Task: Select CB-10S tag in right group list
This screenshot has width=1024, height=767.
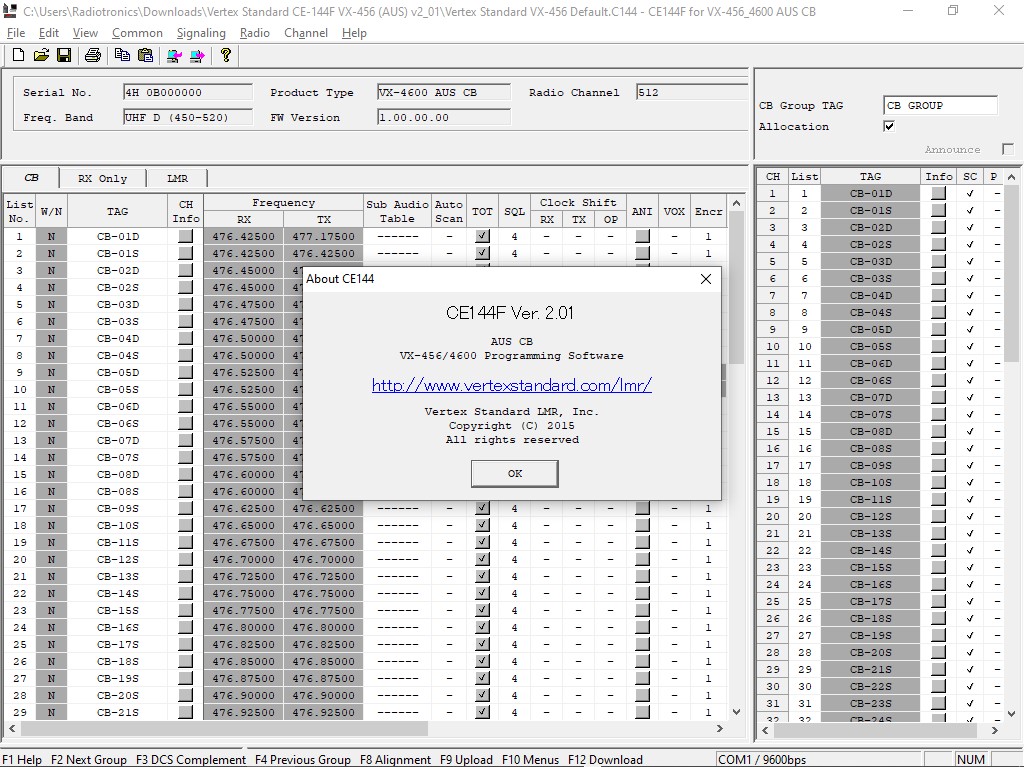Action: pyautogui.click(x=871, y=482)
